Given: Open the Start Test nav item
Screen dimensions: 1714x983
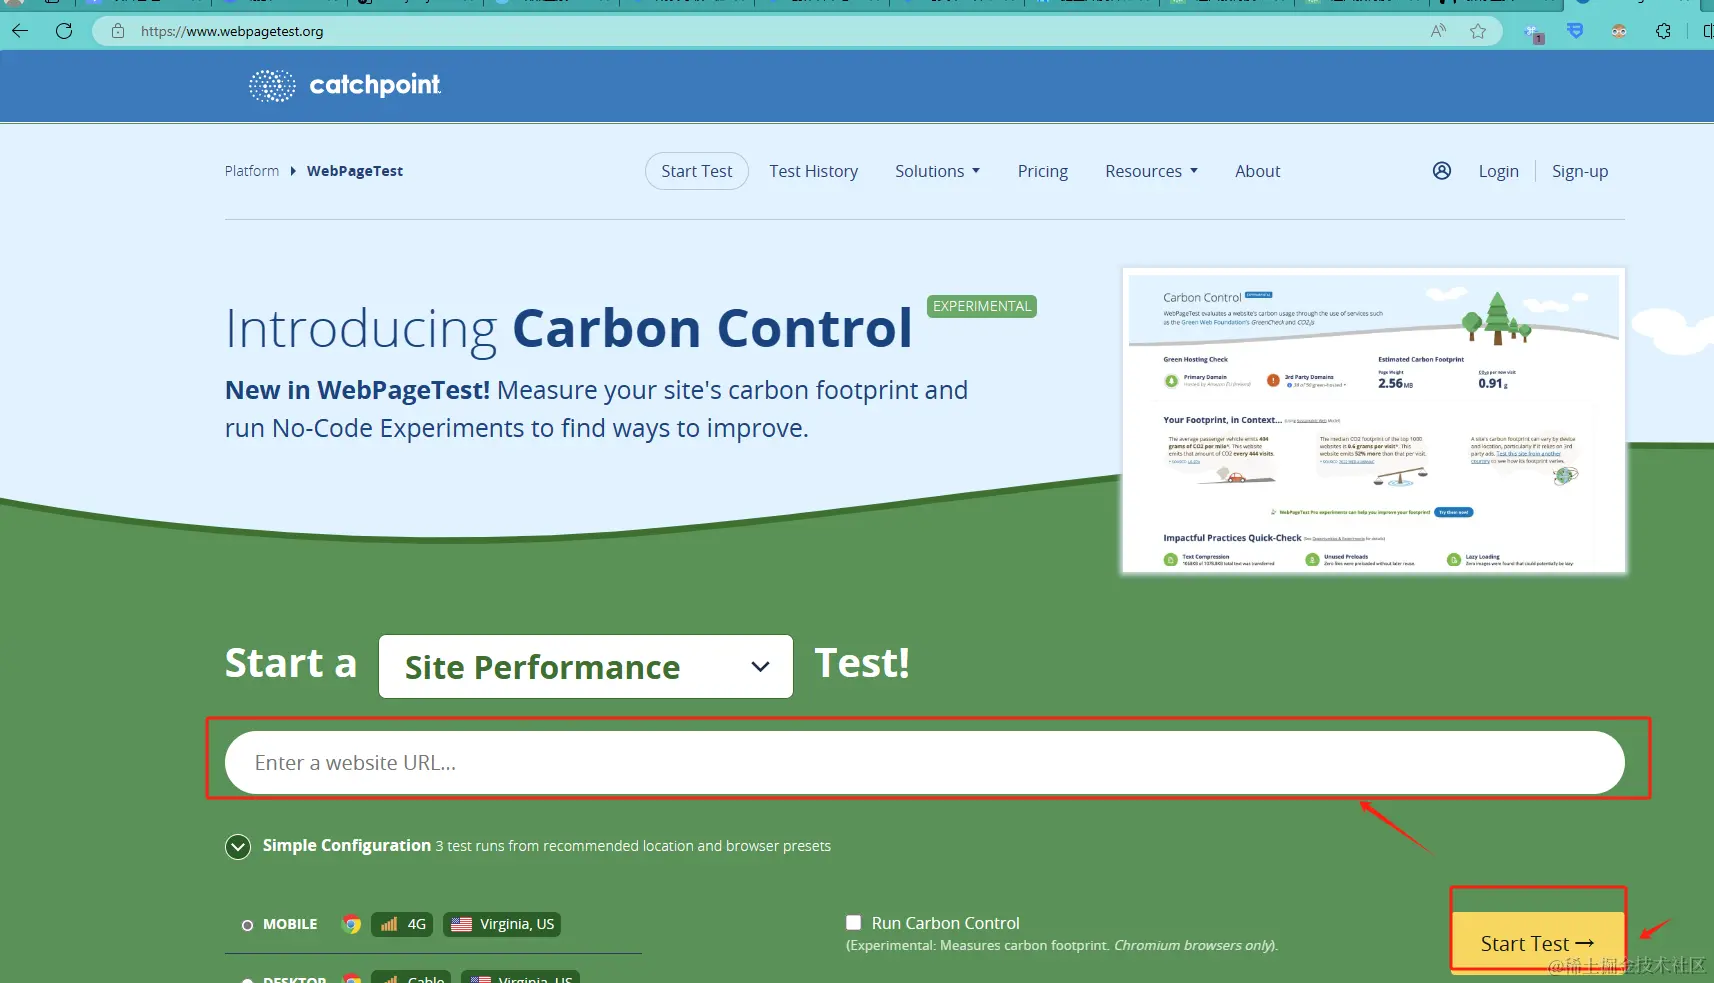Looking at the screenshot, I should point(697,171).
